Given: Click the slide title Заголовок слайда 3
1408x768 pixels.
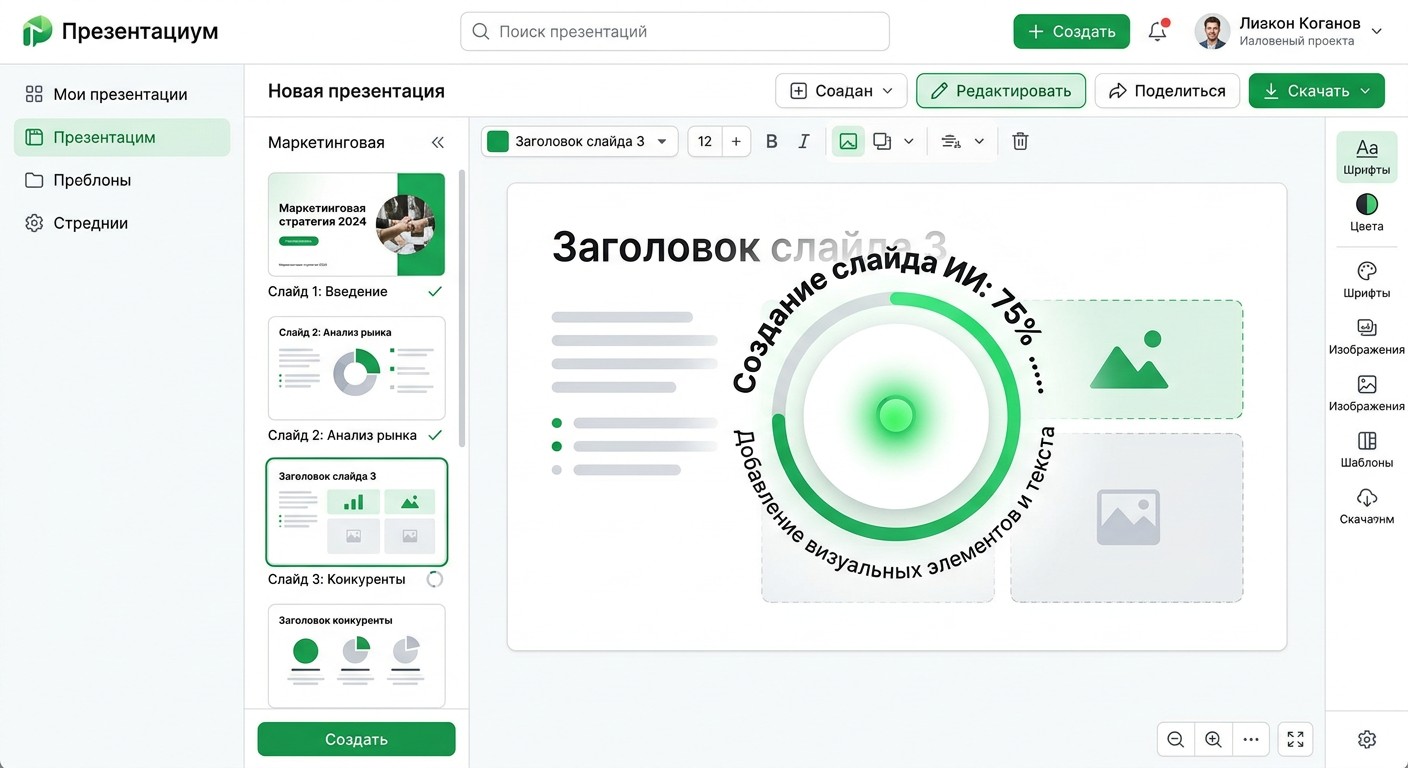Looking at the screenshot, I should tap(748, 247).
